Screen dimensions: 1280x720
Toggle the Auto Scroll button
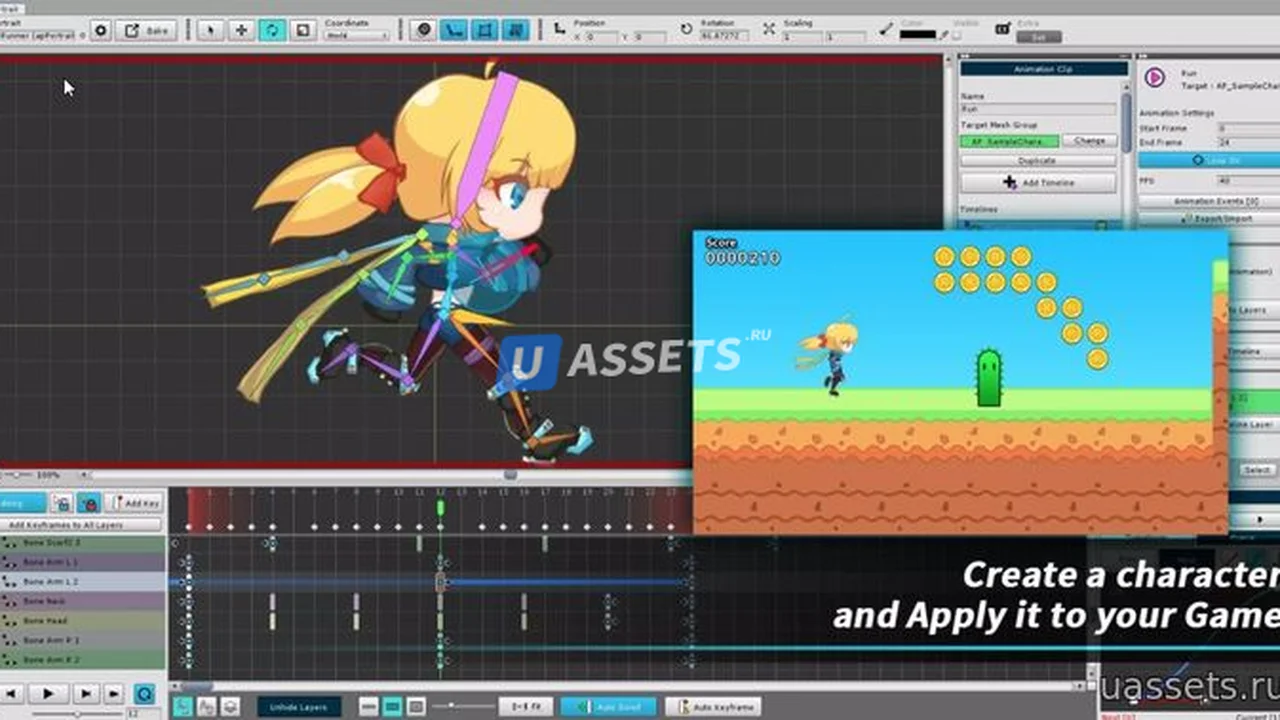click(608, 707)
